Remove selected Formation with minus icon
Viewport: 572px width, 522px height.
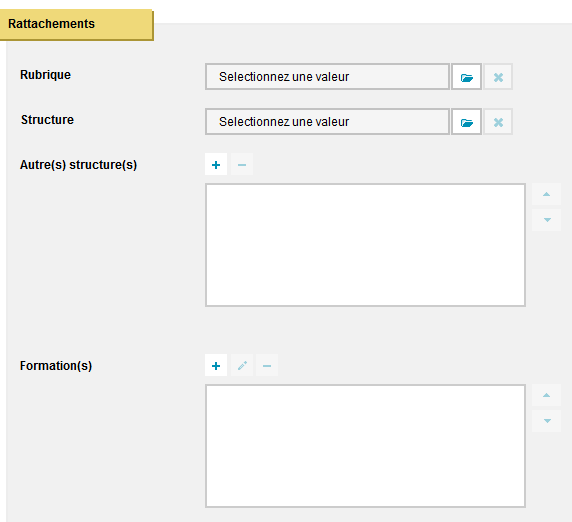(267, 365)
